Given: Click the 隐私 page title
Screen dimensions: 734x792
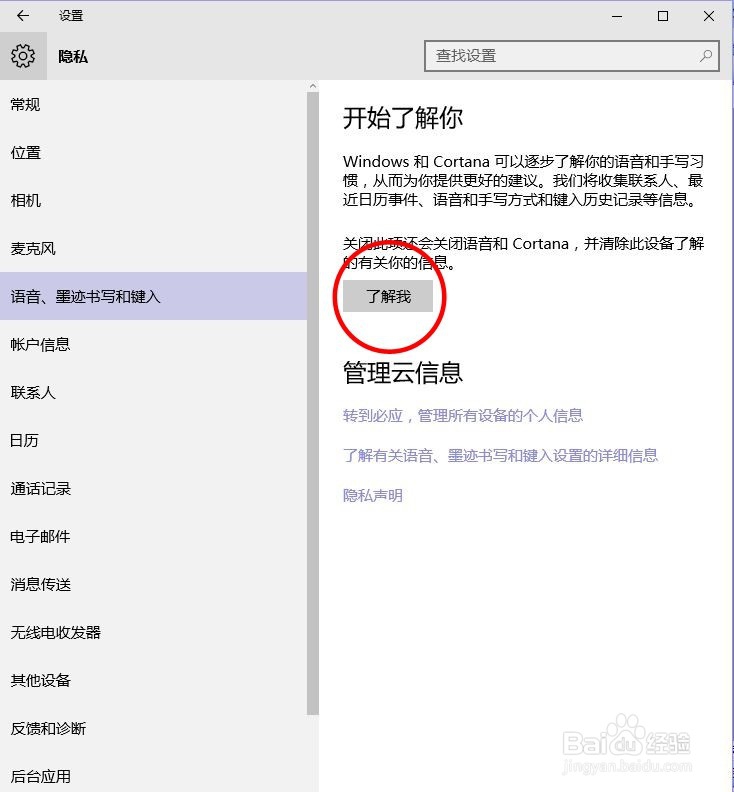Looking at the screenshot, I should click(73, 57).
